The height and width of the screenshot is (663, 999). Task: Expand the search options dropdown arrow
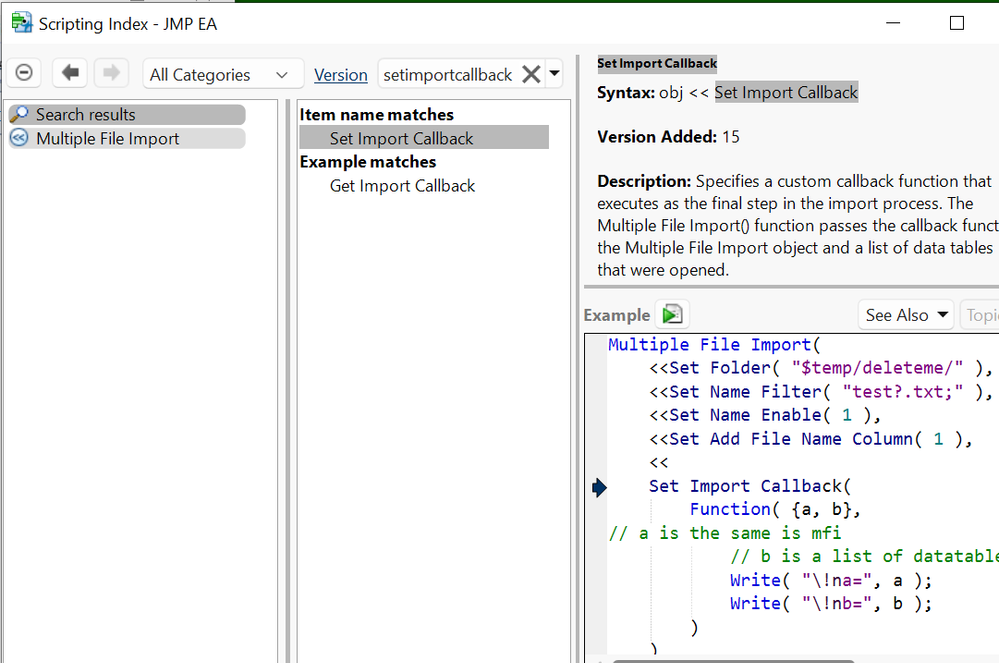click(555, 74)
